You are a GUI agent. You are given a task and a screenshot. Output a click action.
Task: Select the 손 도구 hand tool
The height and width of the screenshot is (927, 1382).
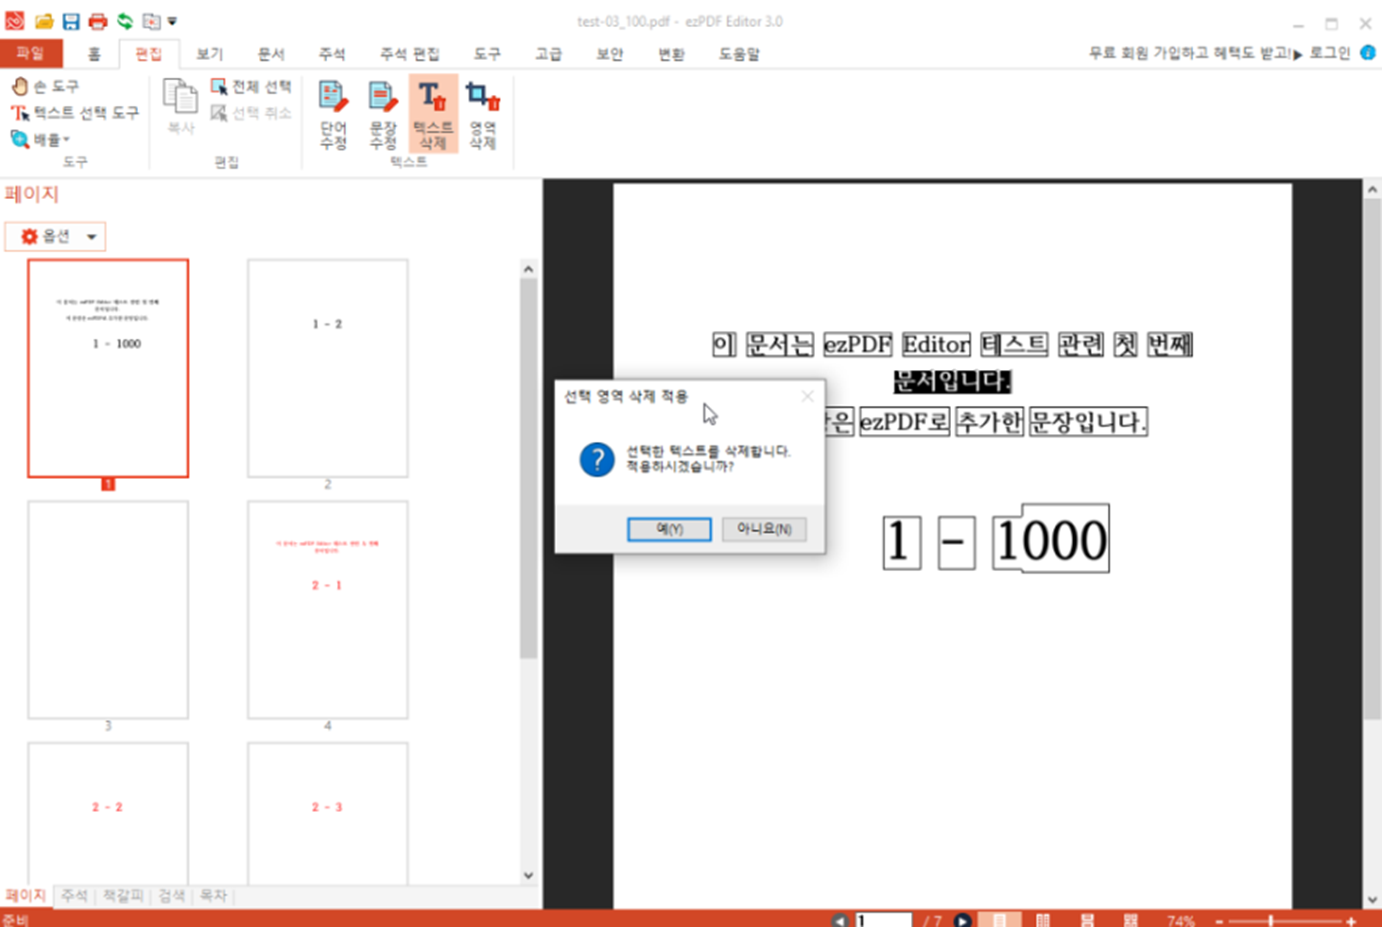click(45, 87)
